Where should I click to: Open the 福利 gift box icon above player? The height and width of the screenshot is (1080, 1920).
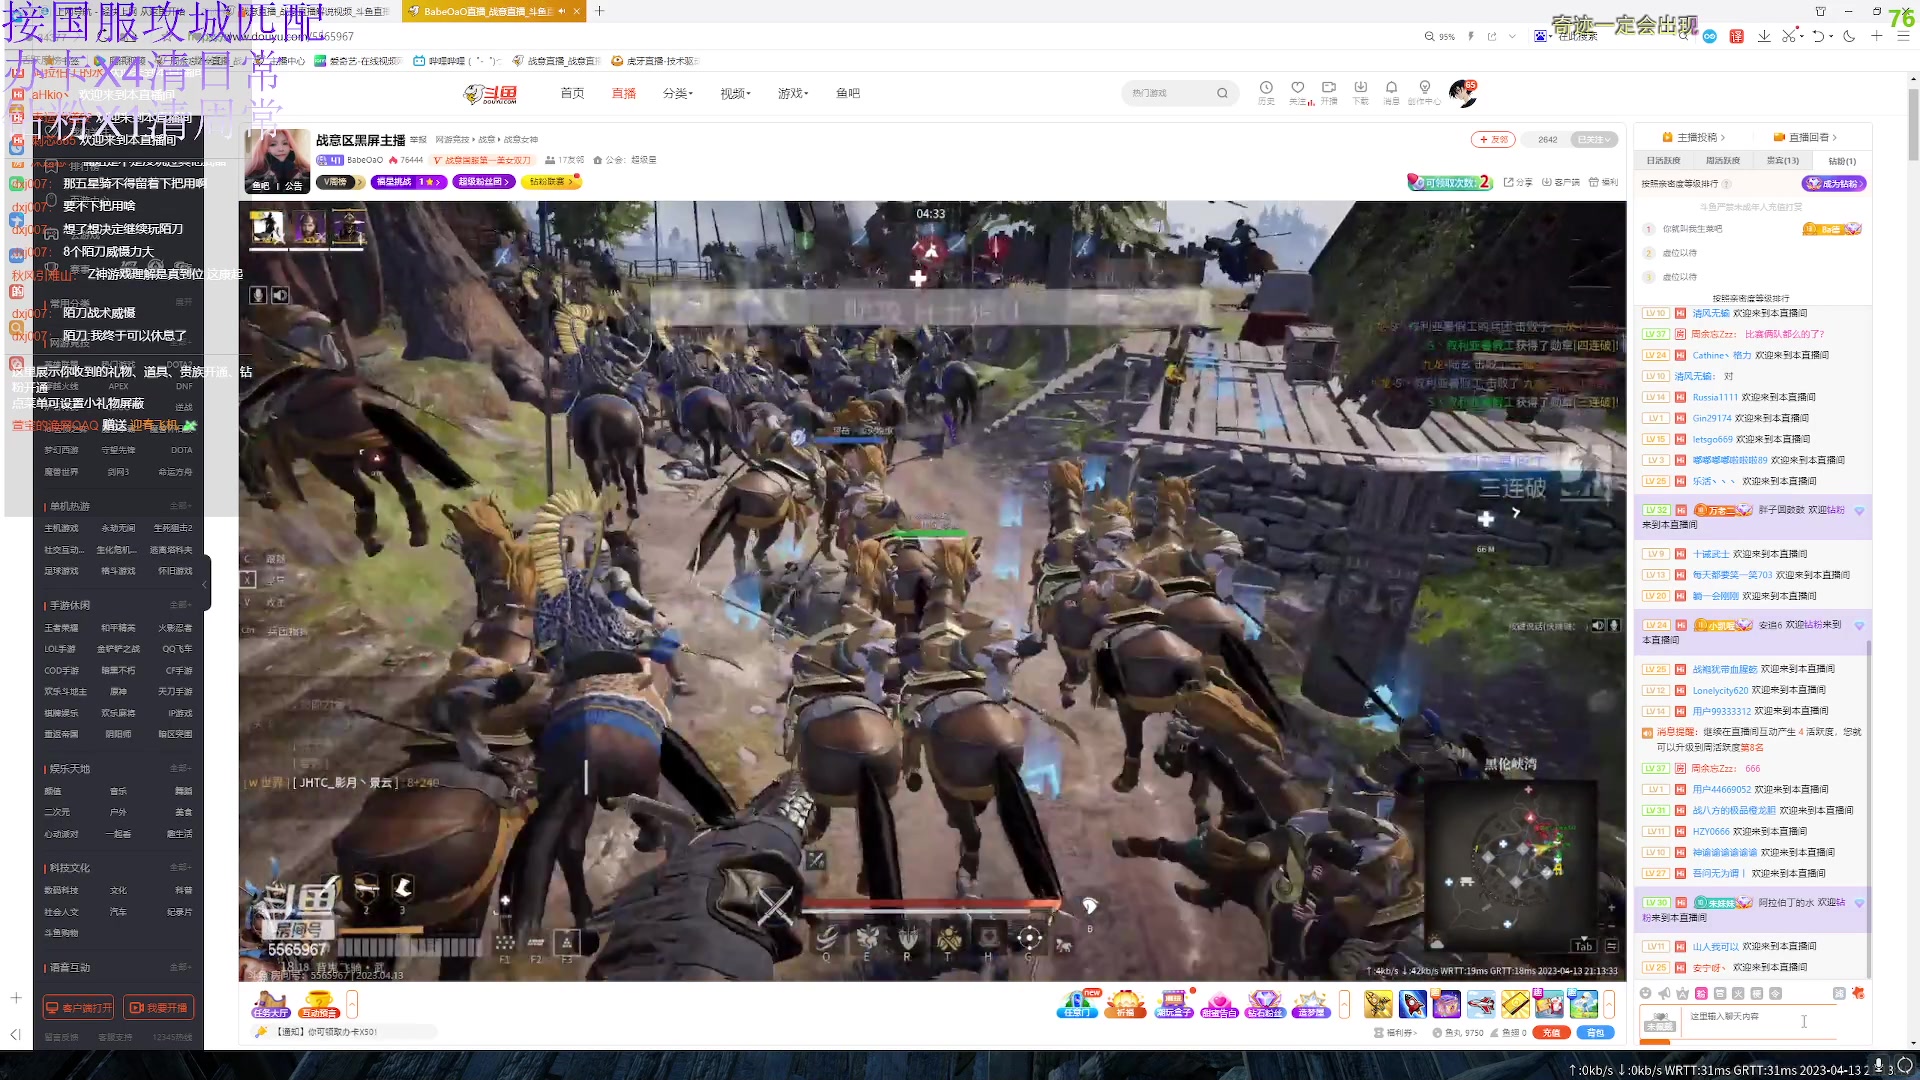(1603, 182)
